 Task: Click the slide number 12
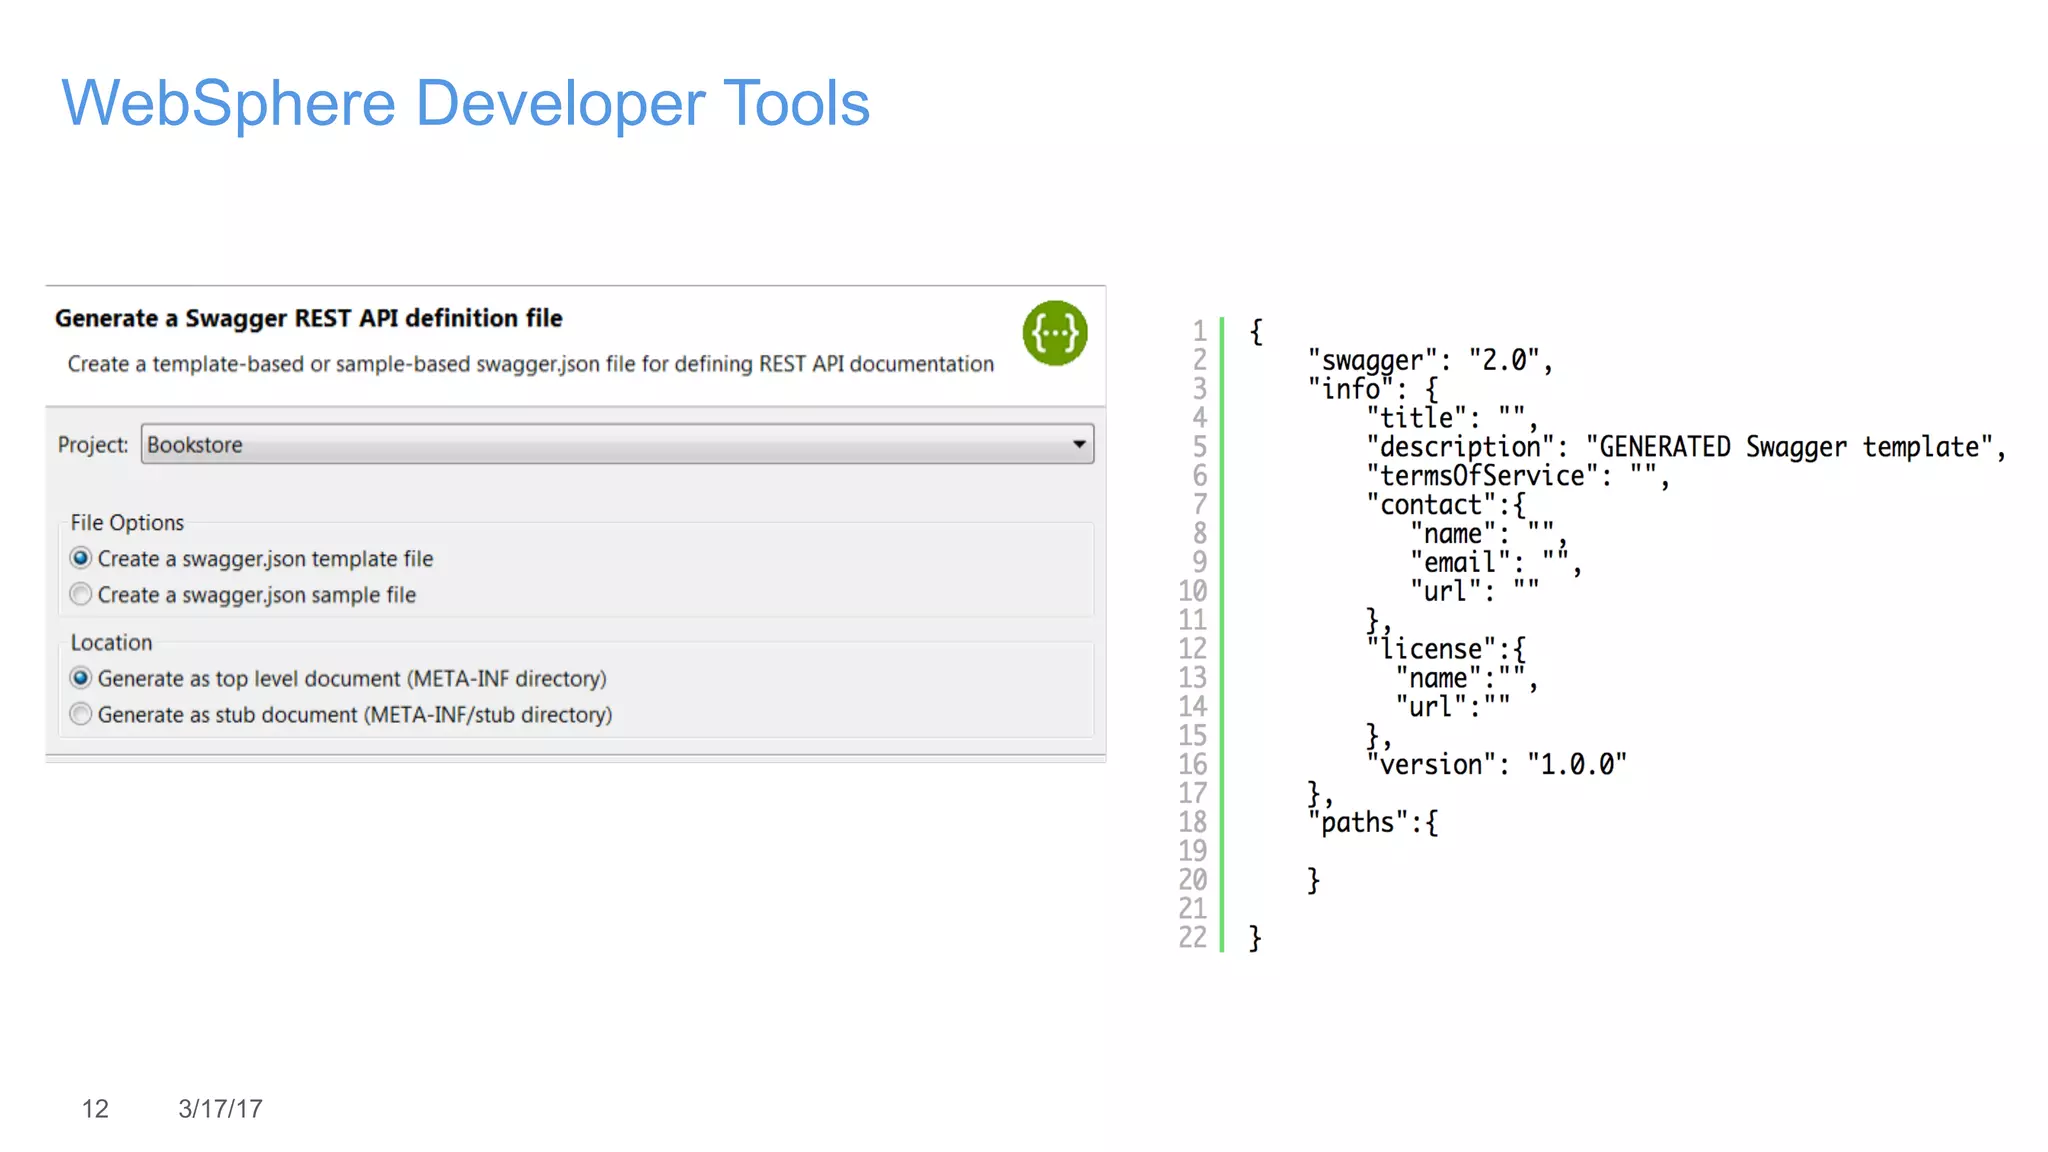coord(95,1109)
